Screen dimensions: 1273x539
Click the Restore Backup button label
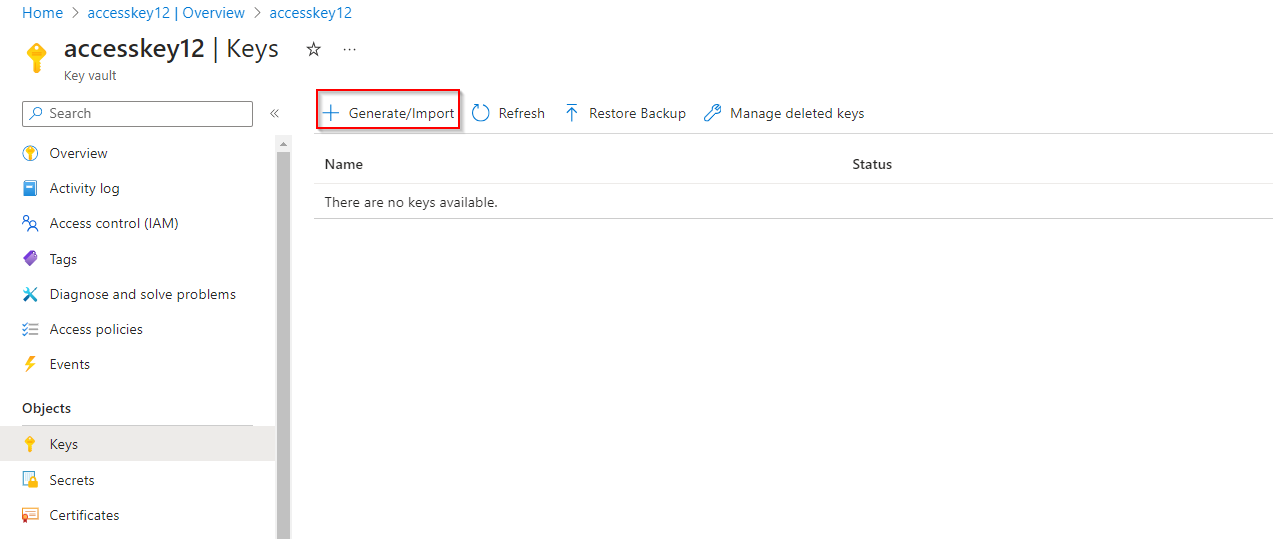click(637, 113)
